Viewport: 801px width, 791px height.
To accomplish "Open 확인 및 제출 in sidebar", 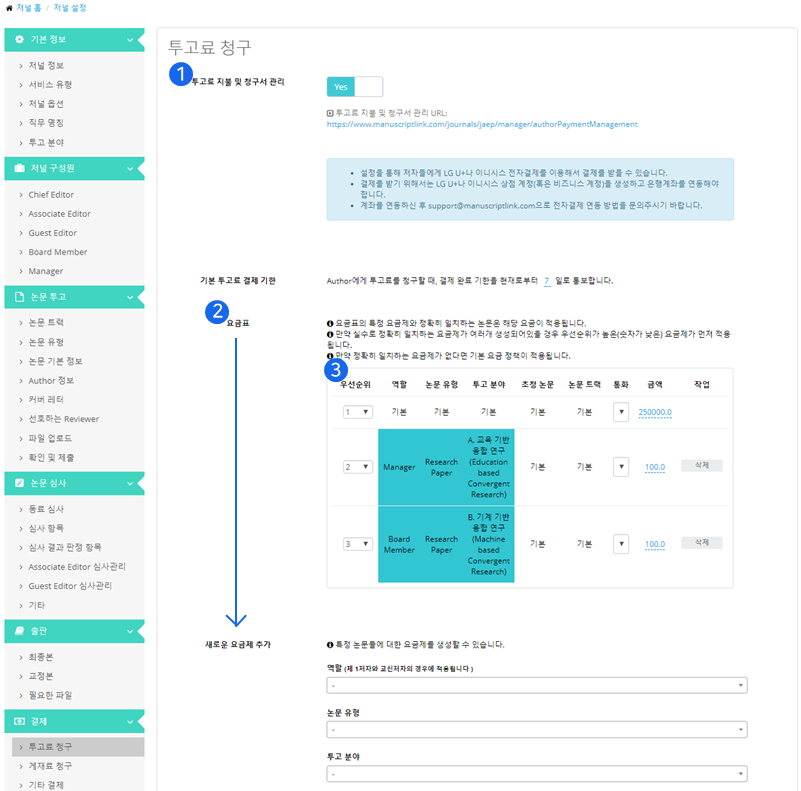I will point(51,457).
